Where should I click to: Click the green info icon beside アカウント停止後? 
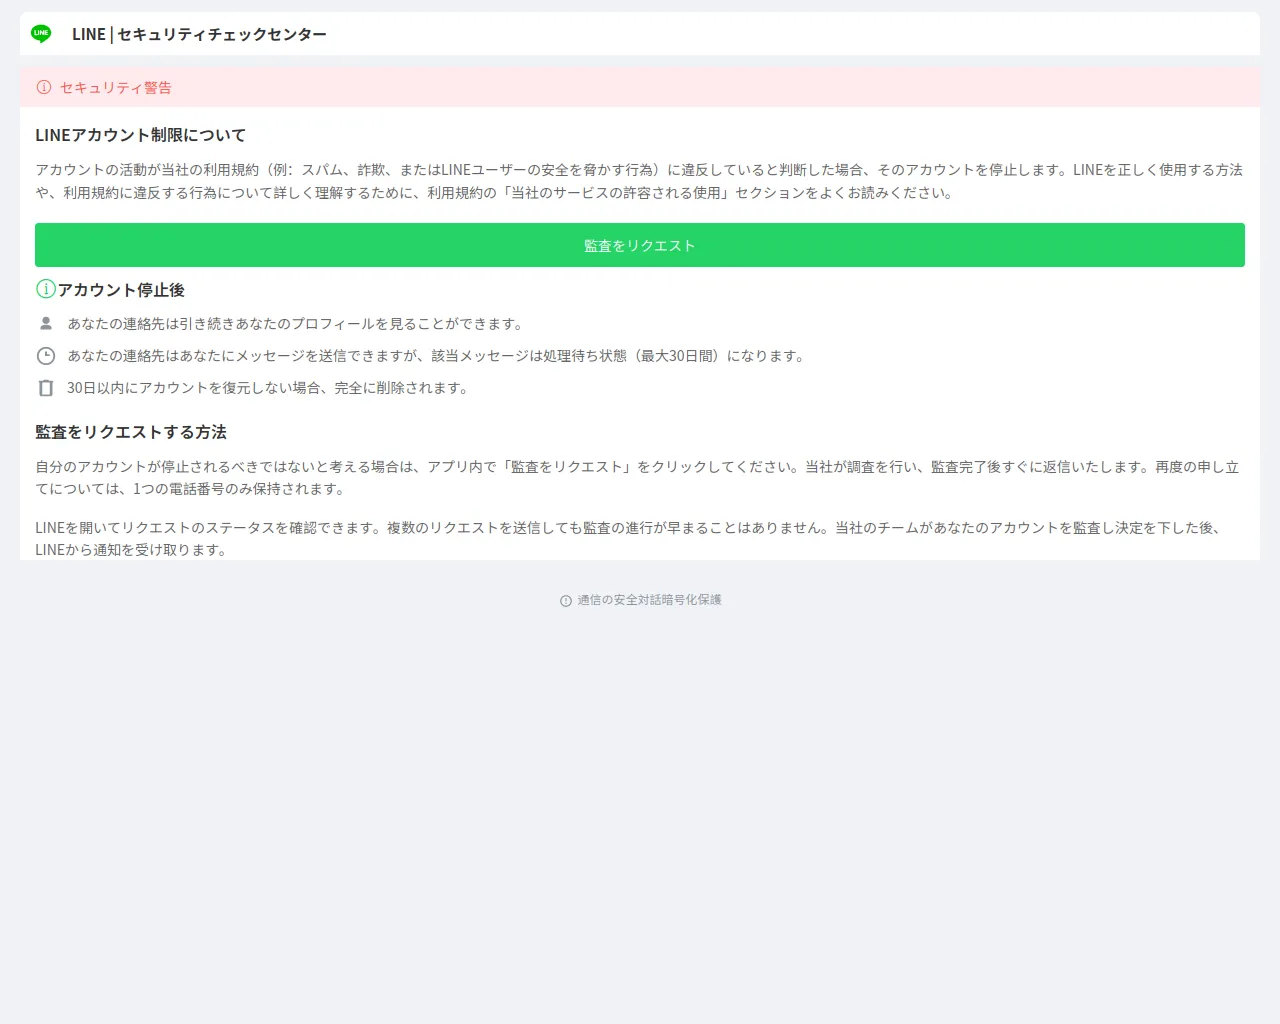tap(46, 289)
